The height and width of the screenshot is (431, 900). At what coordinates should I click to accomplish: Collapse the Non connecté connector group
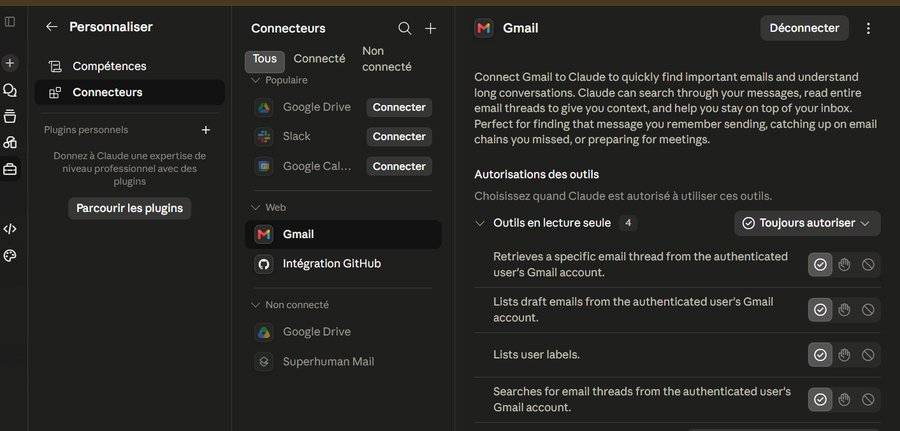[256, 305]
